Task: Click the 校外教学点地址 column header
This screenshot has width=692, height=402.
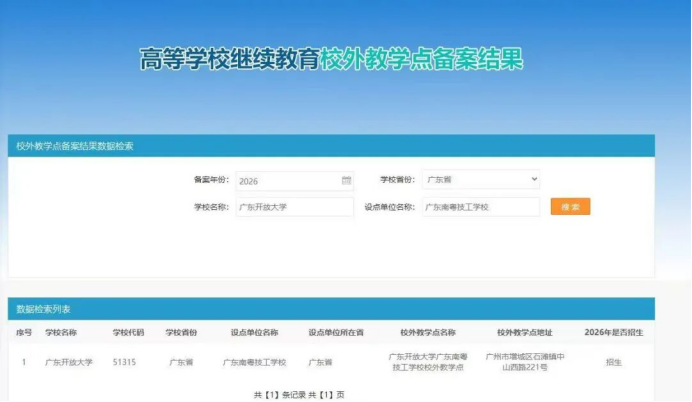Action: point(524,333)
